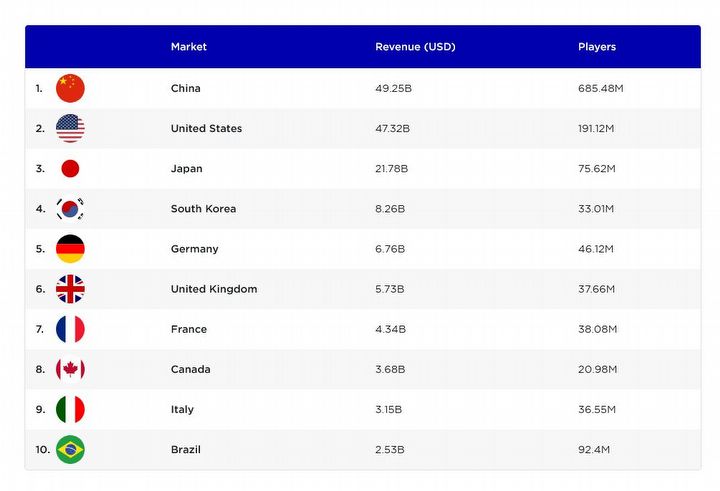Sort by the Market column header

tap(189, 47)
